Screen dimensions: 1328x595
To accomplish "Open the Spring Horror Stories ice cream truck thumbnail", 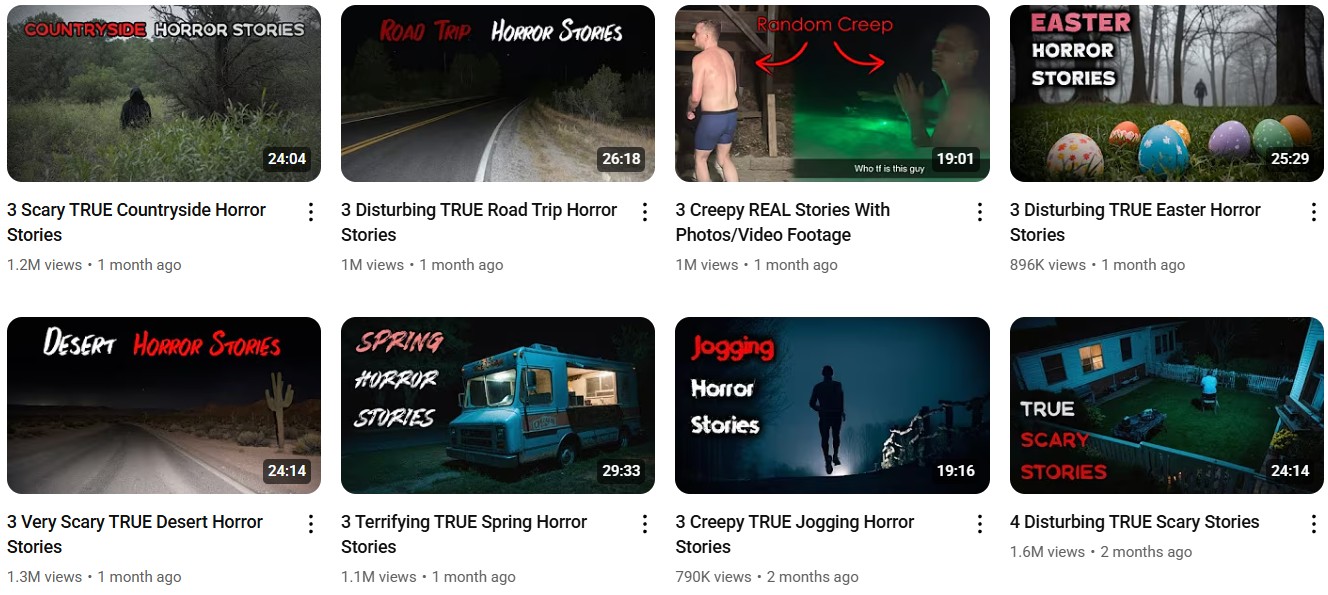I will coord(498,406).
